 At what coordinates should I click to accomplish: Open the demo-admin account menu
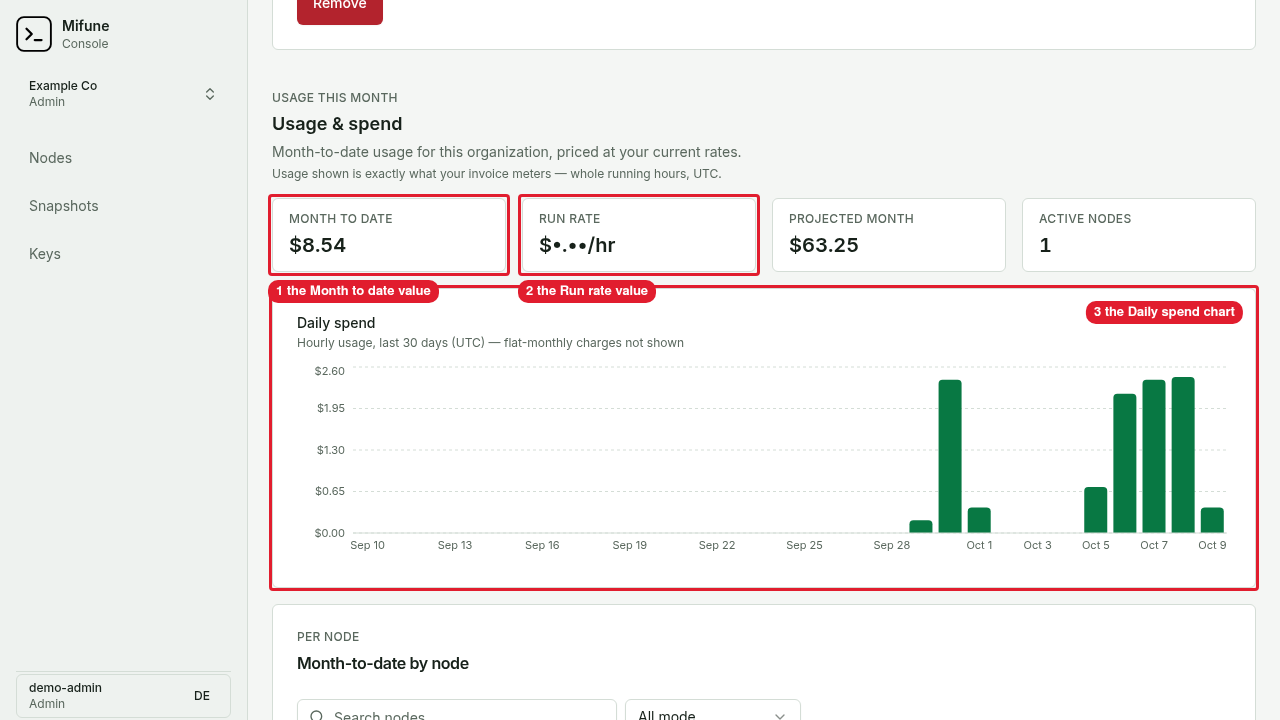click(123, 695)
